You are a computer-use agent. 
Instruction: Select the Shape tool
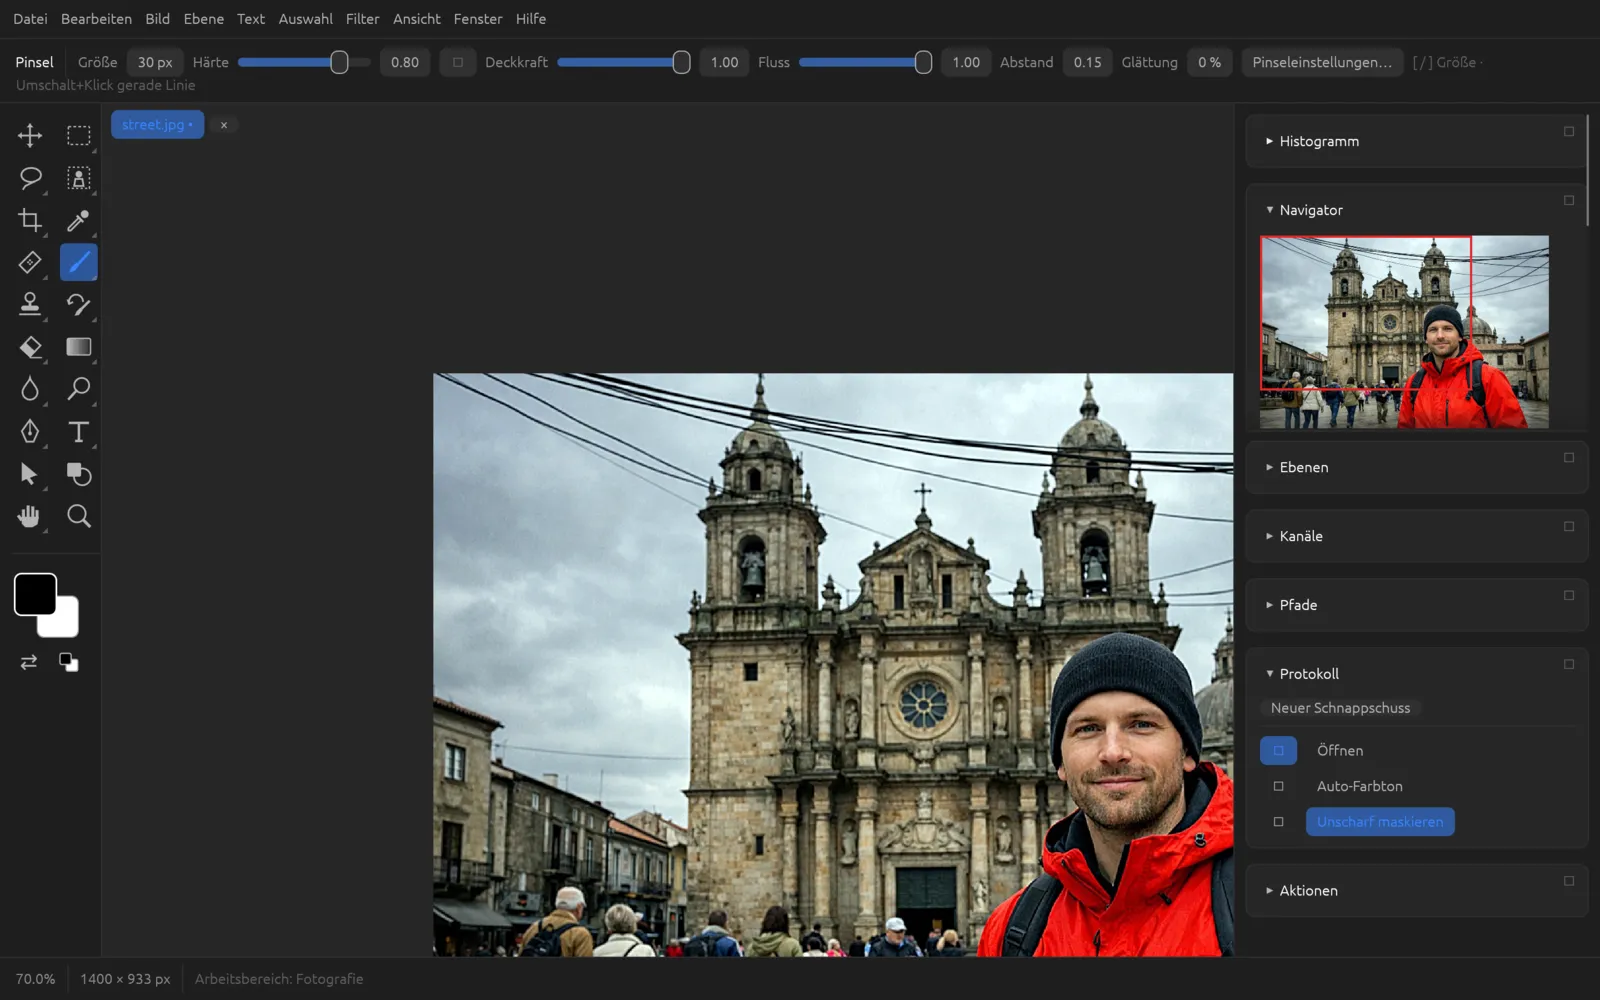(78, 474)
